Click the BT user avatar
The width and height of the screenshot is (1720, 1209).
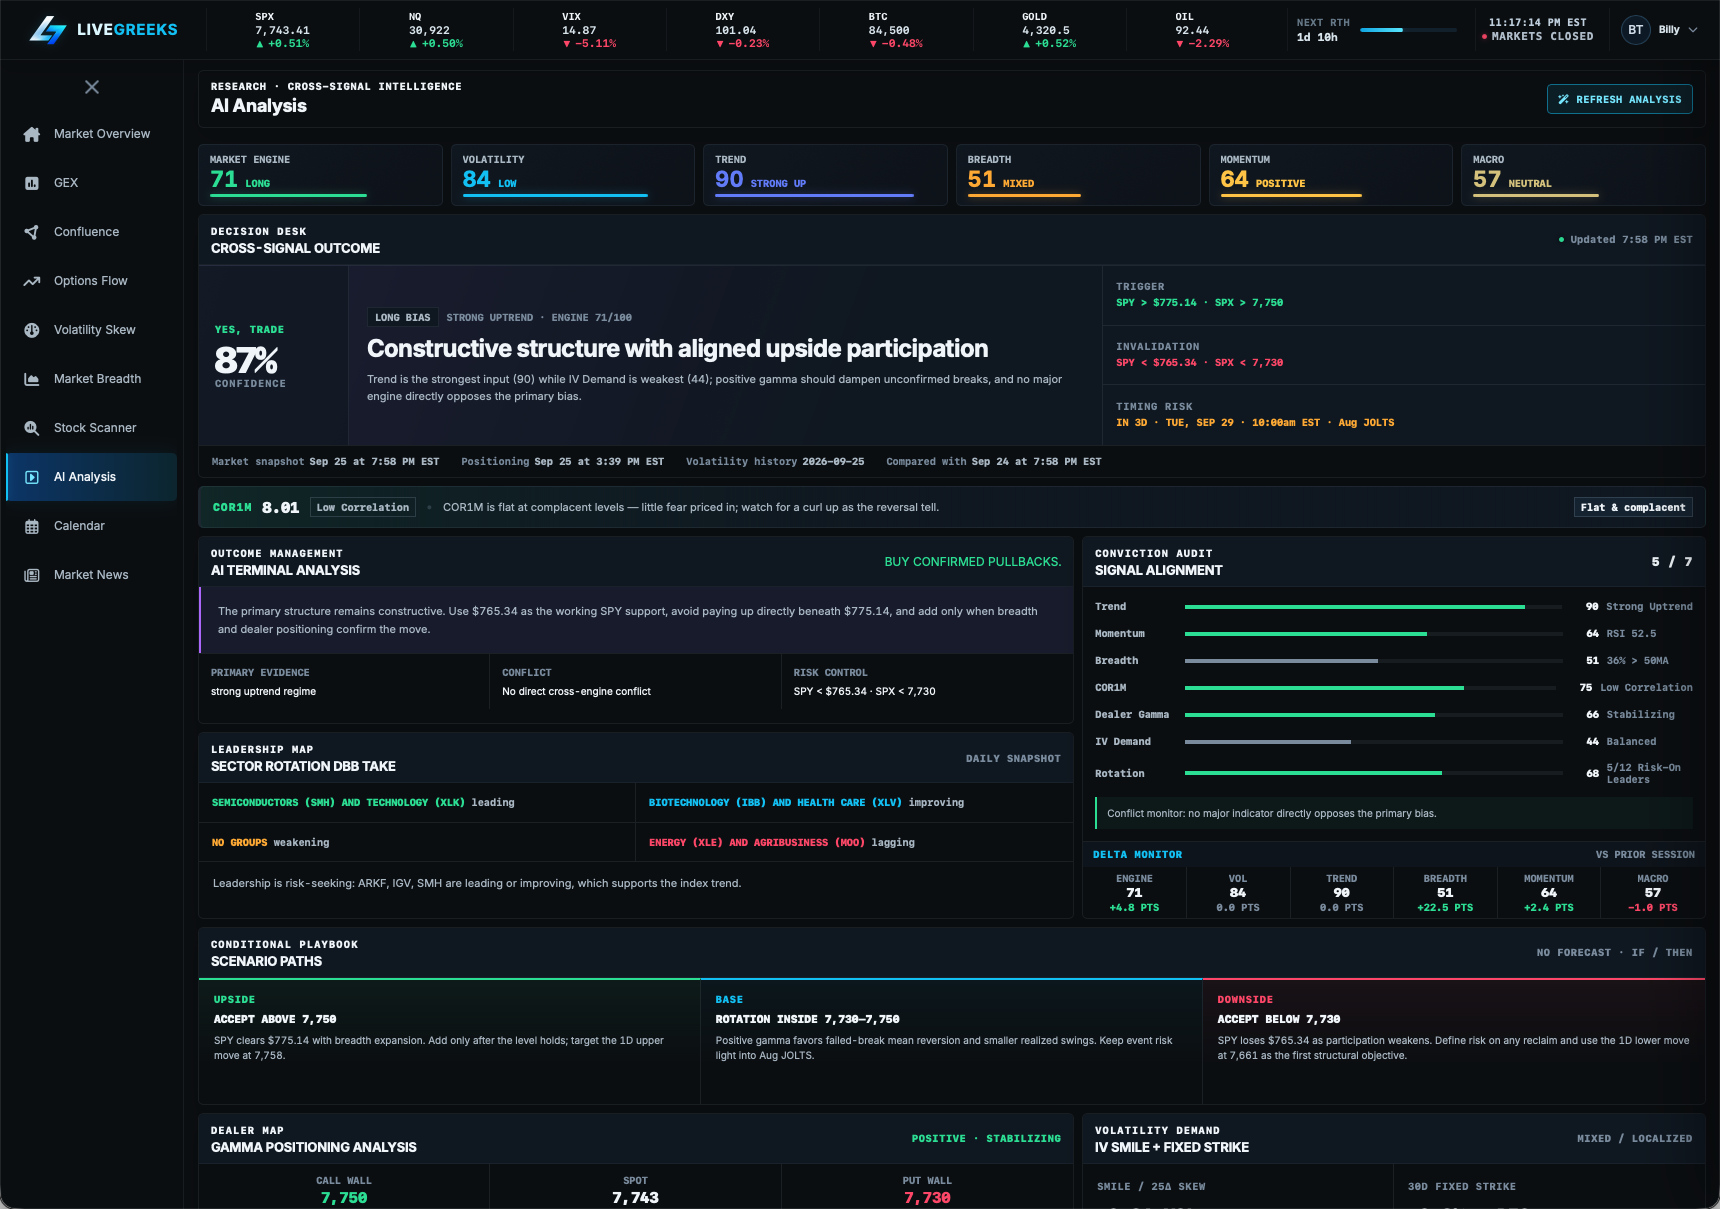point(1635,30)
